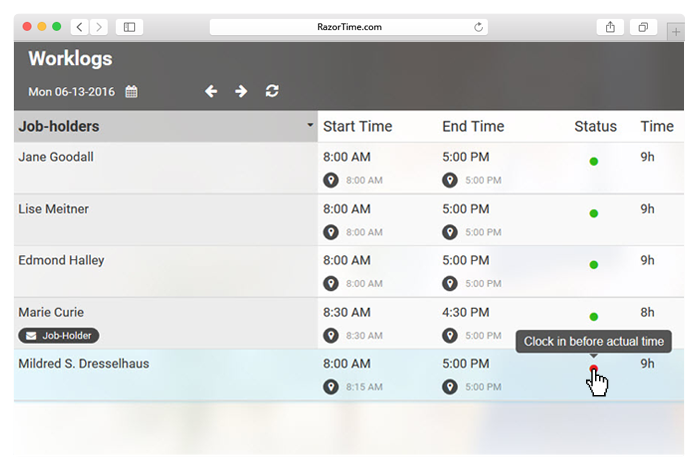Sort by Start Time column header
This screenshot has height=470, width=698.
click(x=357, y=126)
